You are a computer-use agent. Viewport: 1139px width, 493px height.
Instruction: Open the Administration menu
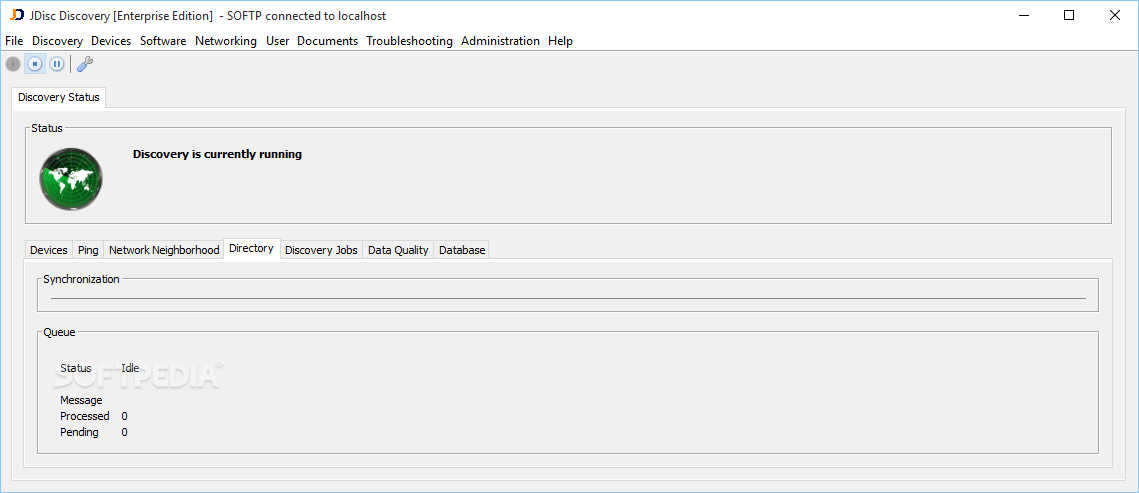500,41
